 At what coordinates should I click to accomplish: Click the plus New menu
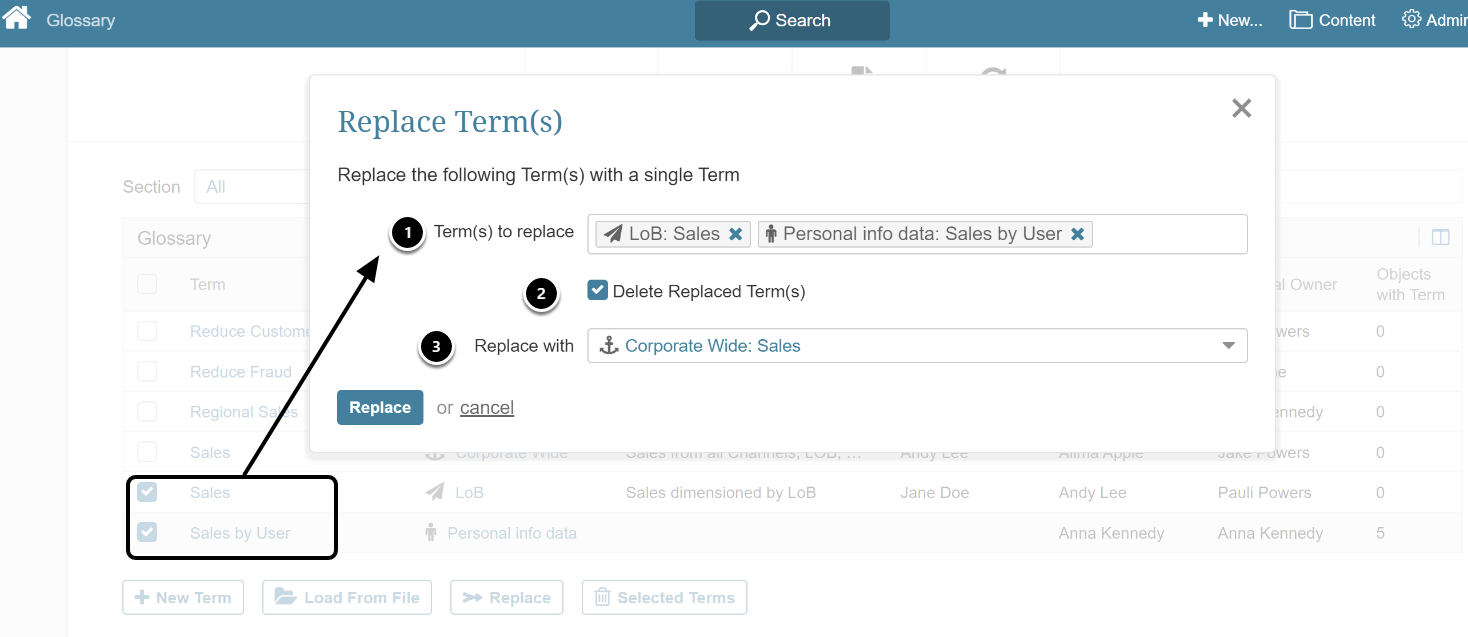tap(1230, 20)
